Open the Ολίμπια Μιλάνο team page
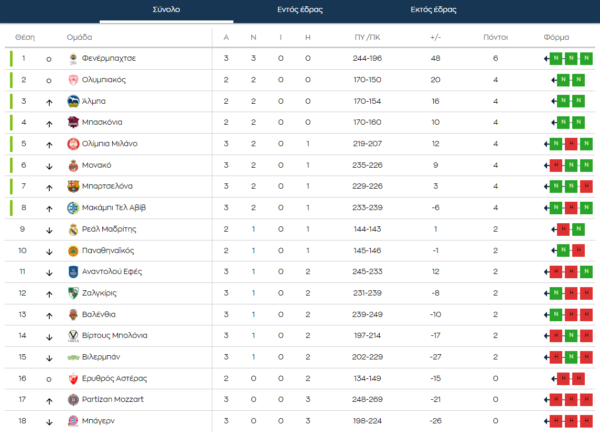Viewport: 600px width, 437px height. [110, 144]
